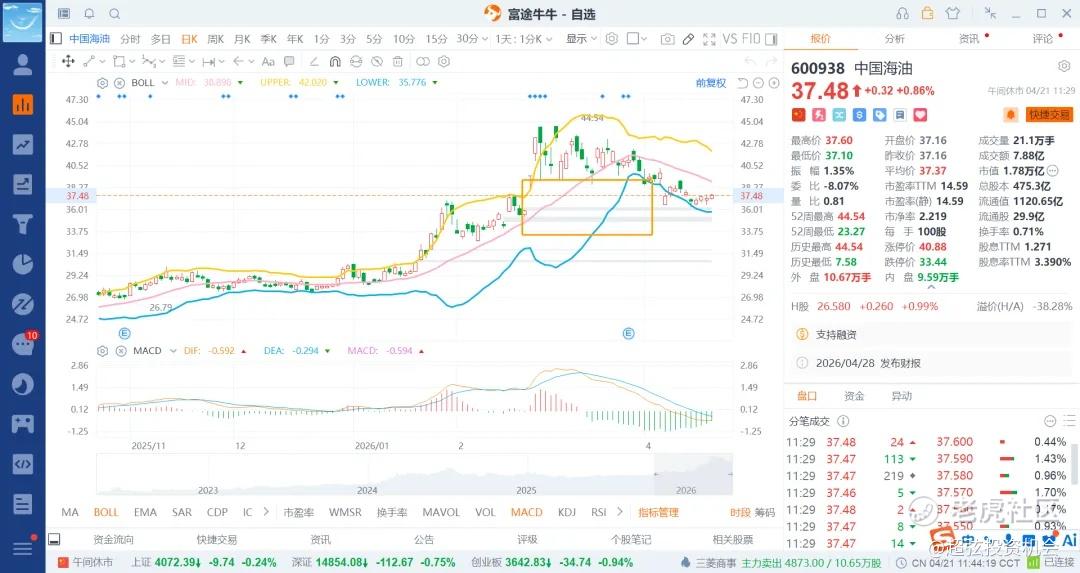Click the timeline range navigator handle
Image resolution: width=1080 pixels, height=573 pixels.
654,475
